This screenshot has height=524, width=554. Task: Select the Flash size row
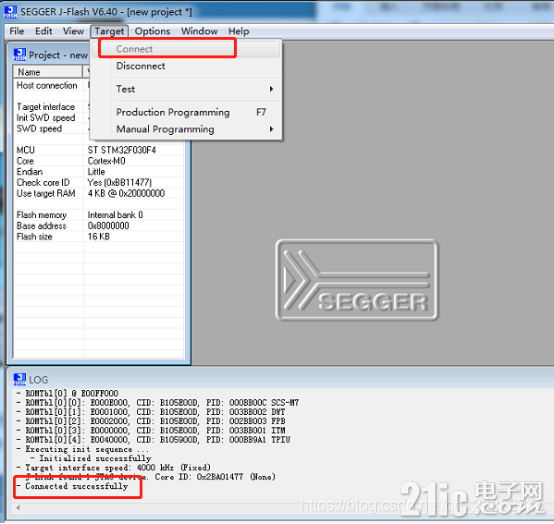[x=99, y=237]
